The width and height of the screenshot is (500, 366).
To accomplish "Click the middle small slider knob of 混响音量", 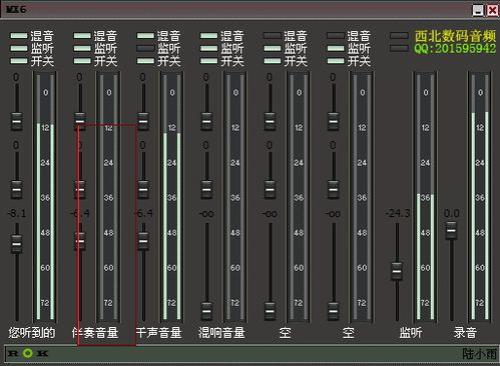I will [x=207, y=190].
